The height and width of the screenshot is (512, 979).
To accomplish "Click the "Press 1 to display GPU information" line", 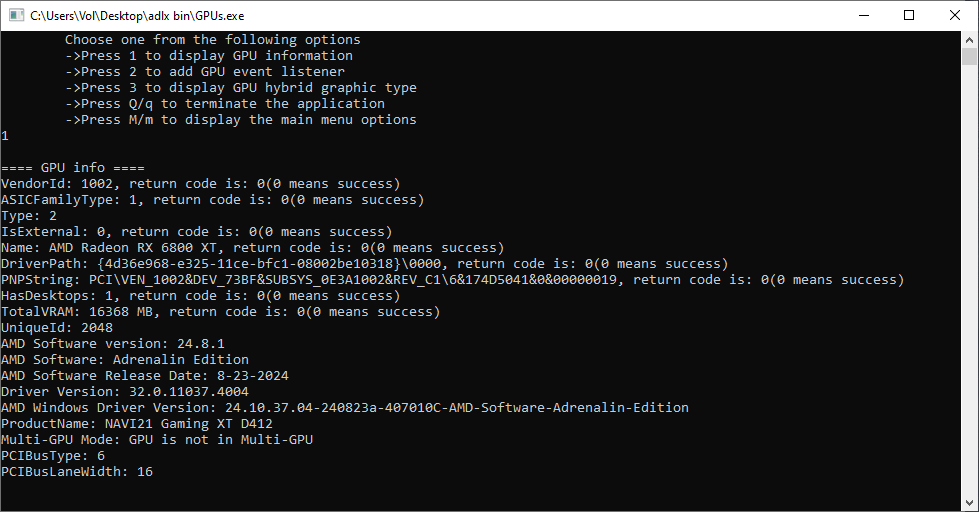I will (x=209, y=56).
